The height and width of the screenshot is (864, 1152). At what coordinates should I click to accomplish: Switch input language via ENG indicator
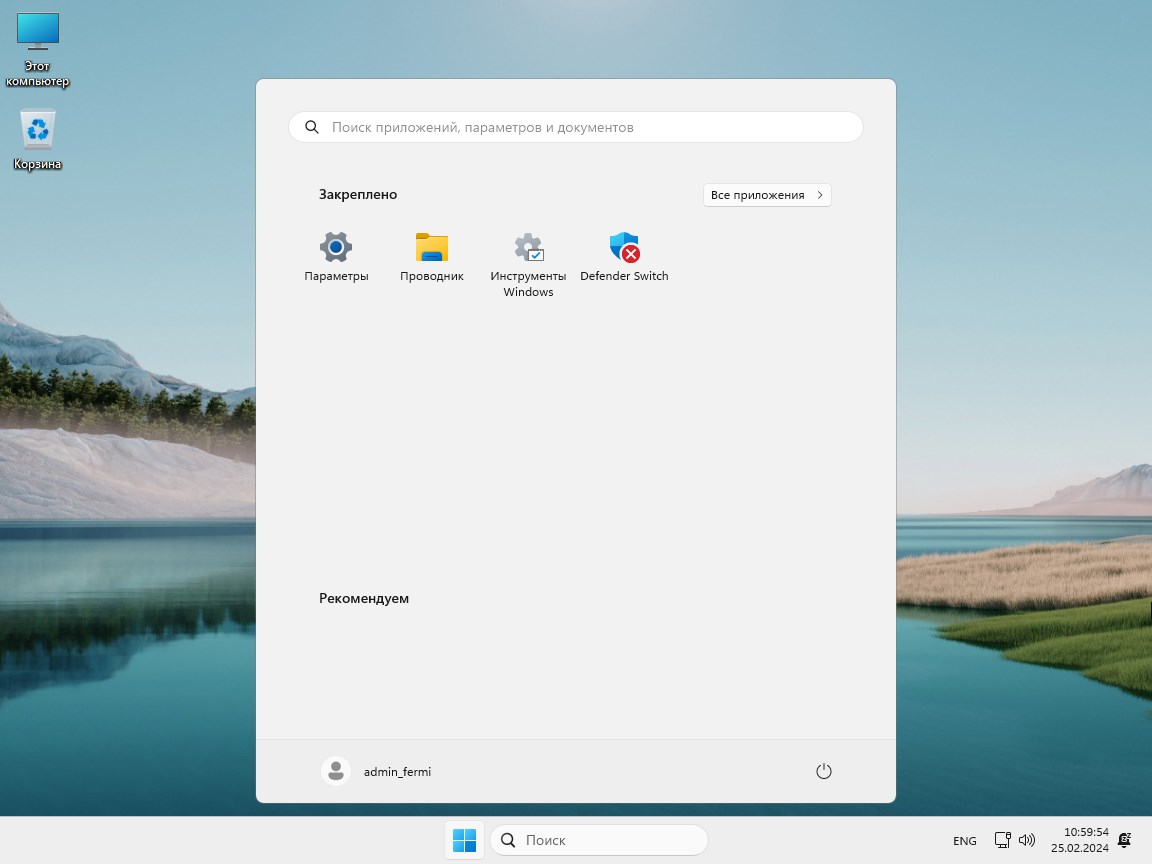coord(965,840)
